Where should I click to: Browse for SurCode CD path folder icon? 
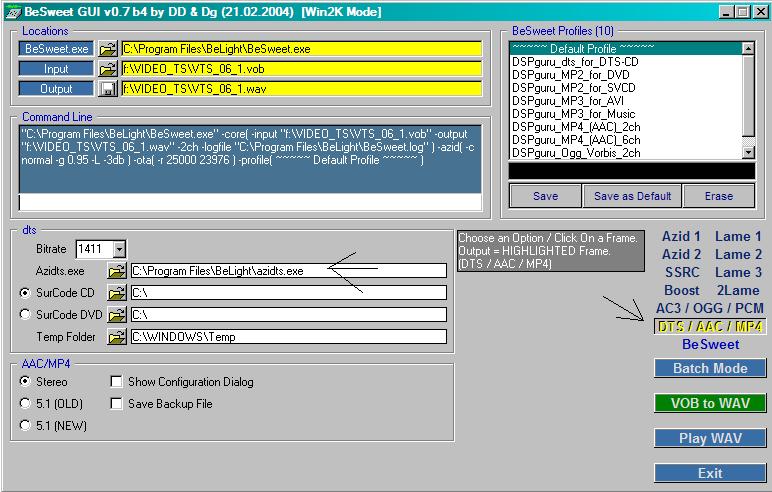coord(117,293)
